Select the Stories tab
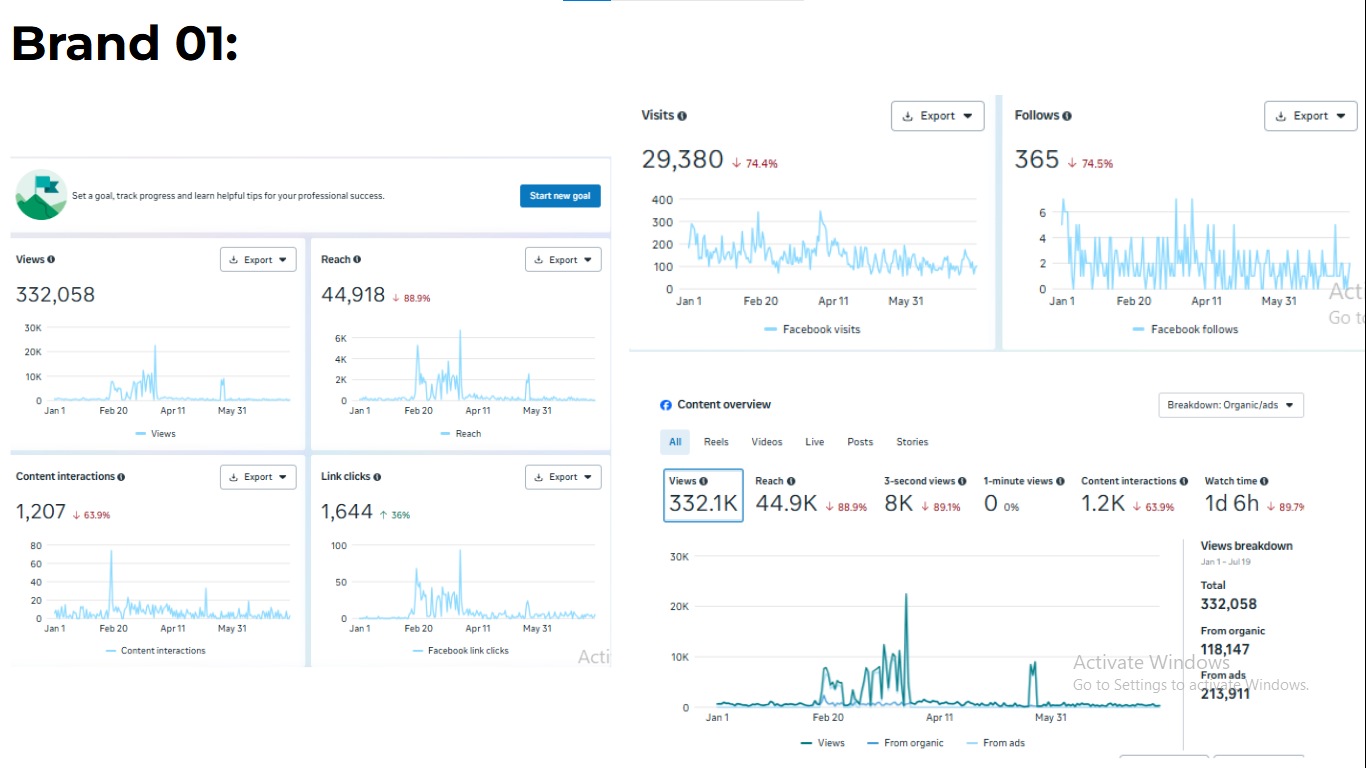The height and width of the screenshot is (768, 1366). point(912,442)
